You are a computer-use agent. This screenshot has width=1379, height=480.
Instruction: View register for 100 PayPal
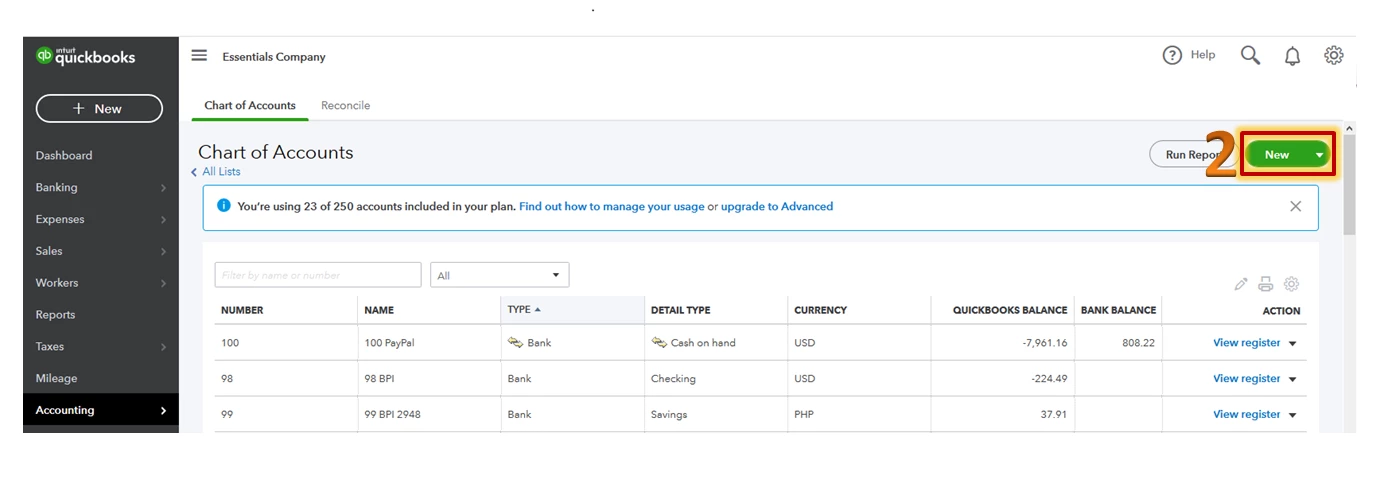coord(1246,342)
